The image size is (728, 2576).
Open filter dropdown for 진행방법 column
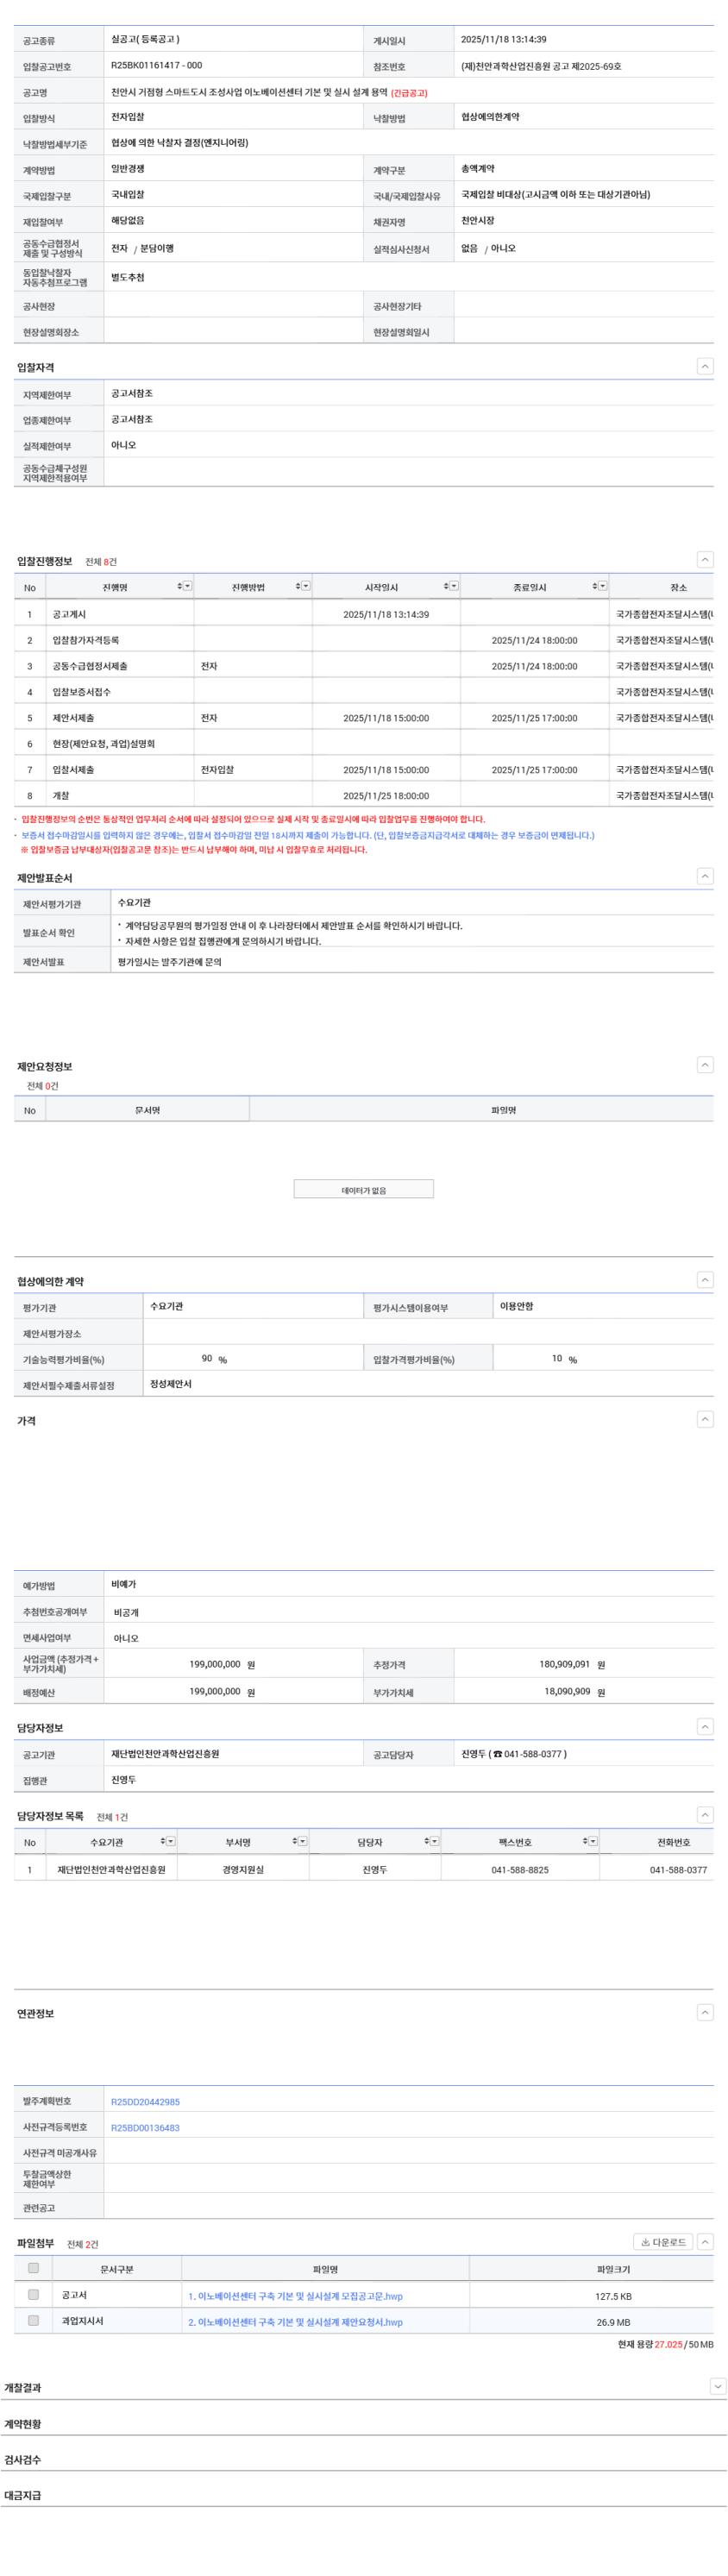(306, 587)
